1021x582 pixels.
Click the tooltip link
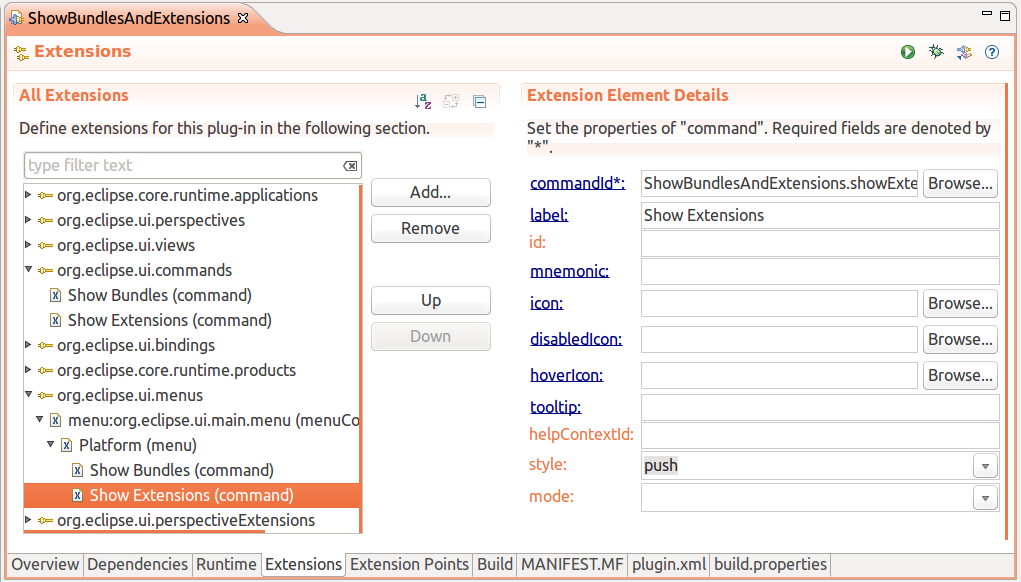[x=555, y=408]
